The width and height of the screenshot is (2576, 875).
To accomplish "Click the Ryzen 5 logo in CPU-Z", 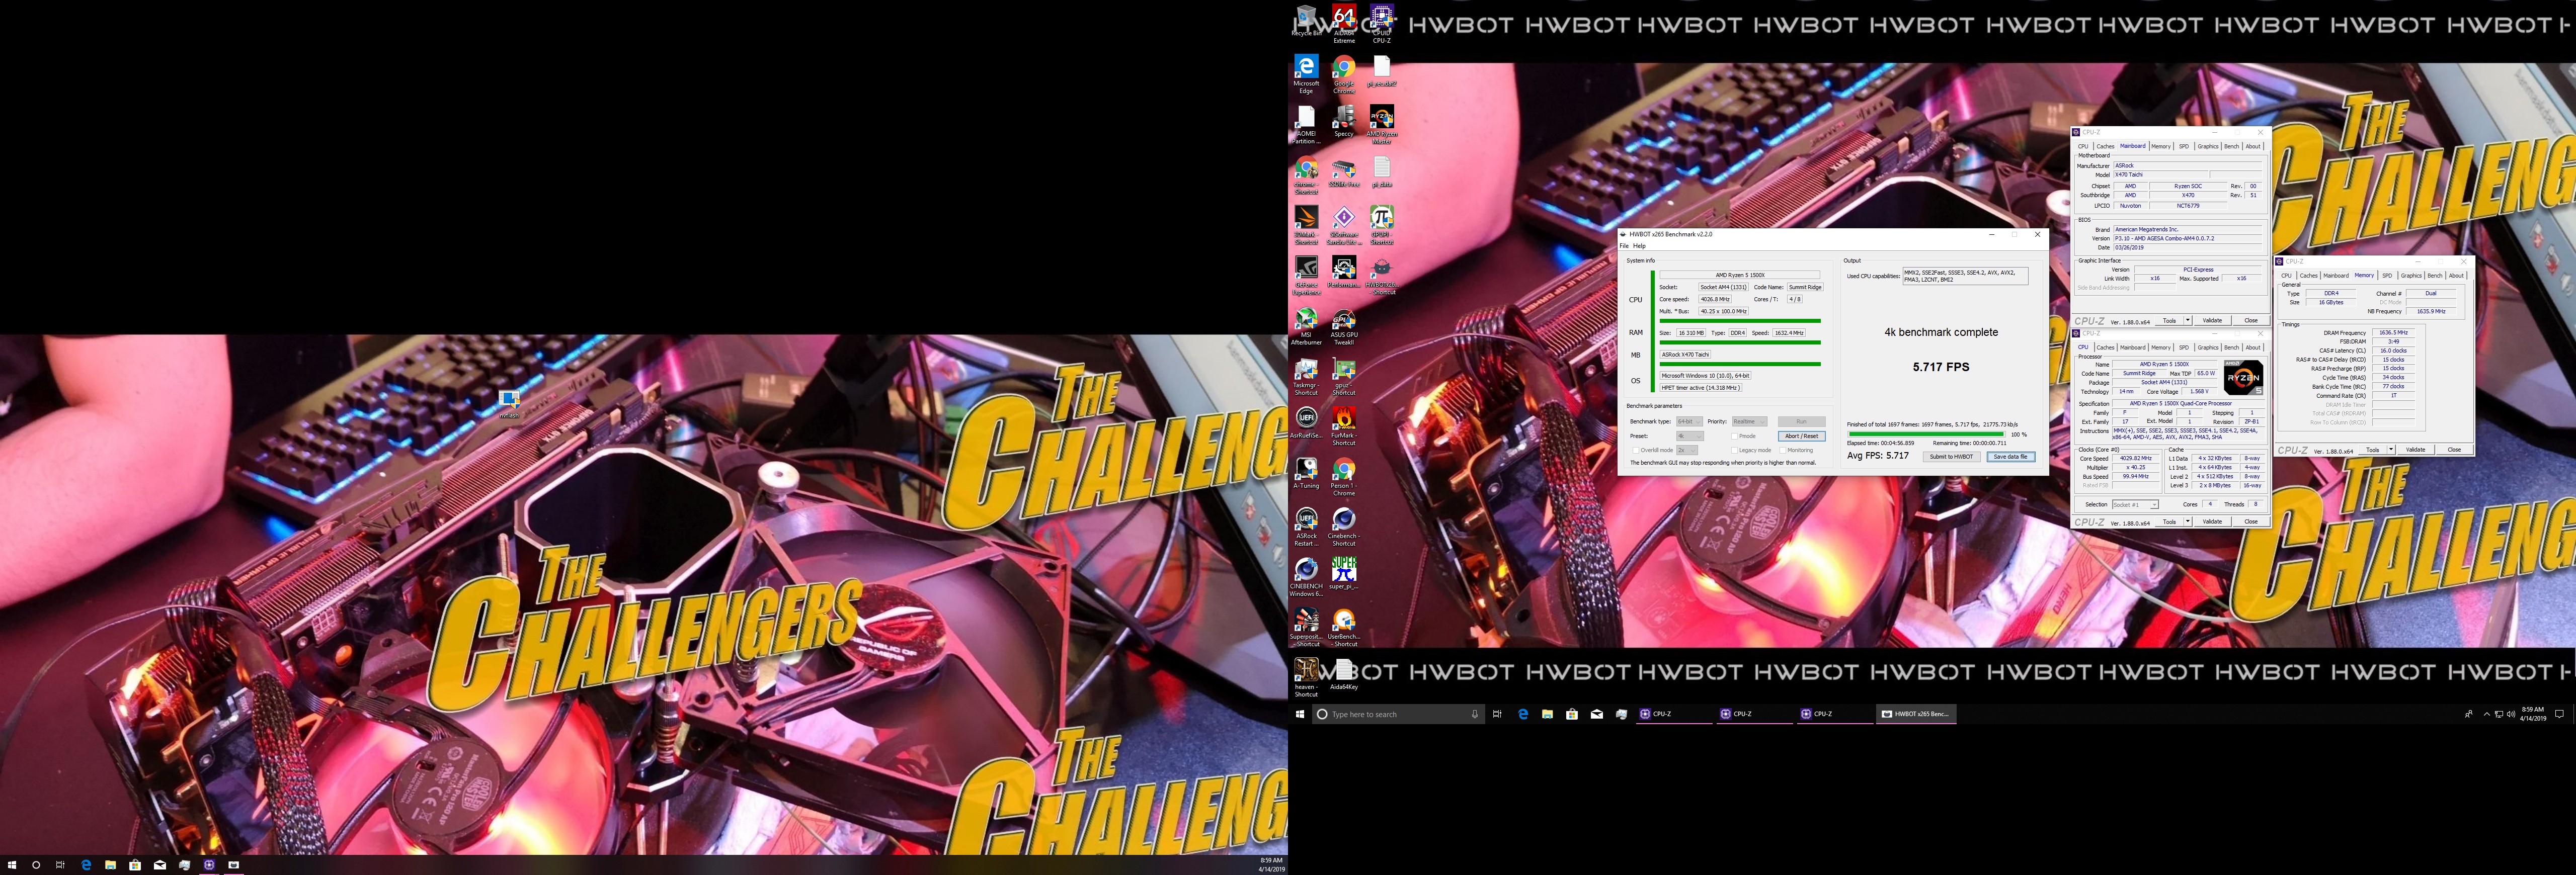I will pos(2243,378).
